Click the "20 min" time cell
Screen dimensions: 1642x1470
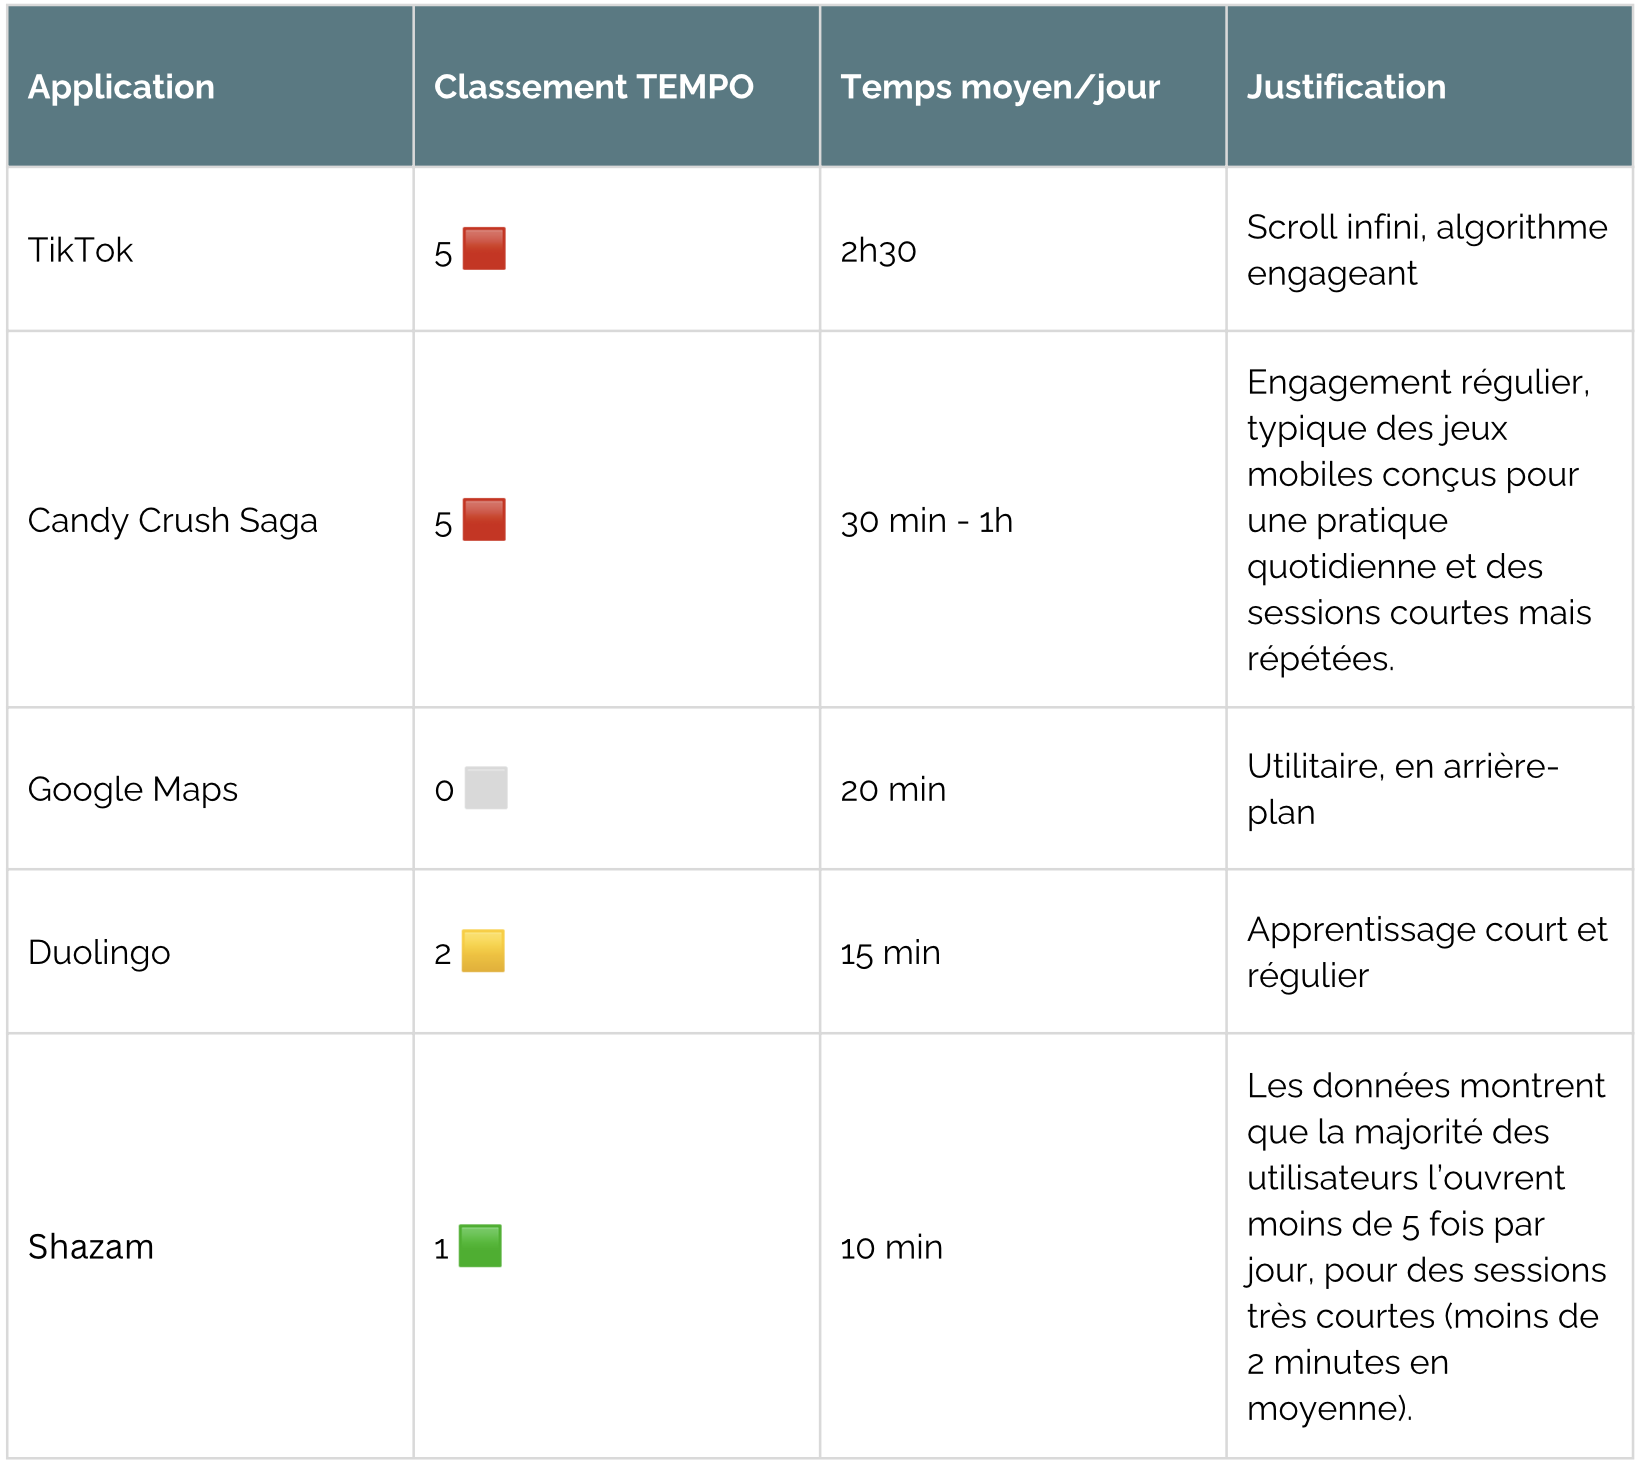(x=892, y=790)
